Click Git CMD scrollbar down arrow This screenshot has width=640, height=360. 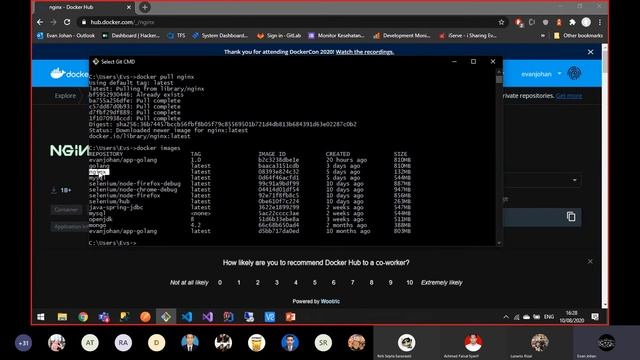point(499,243)
